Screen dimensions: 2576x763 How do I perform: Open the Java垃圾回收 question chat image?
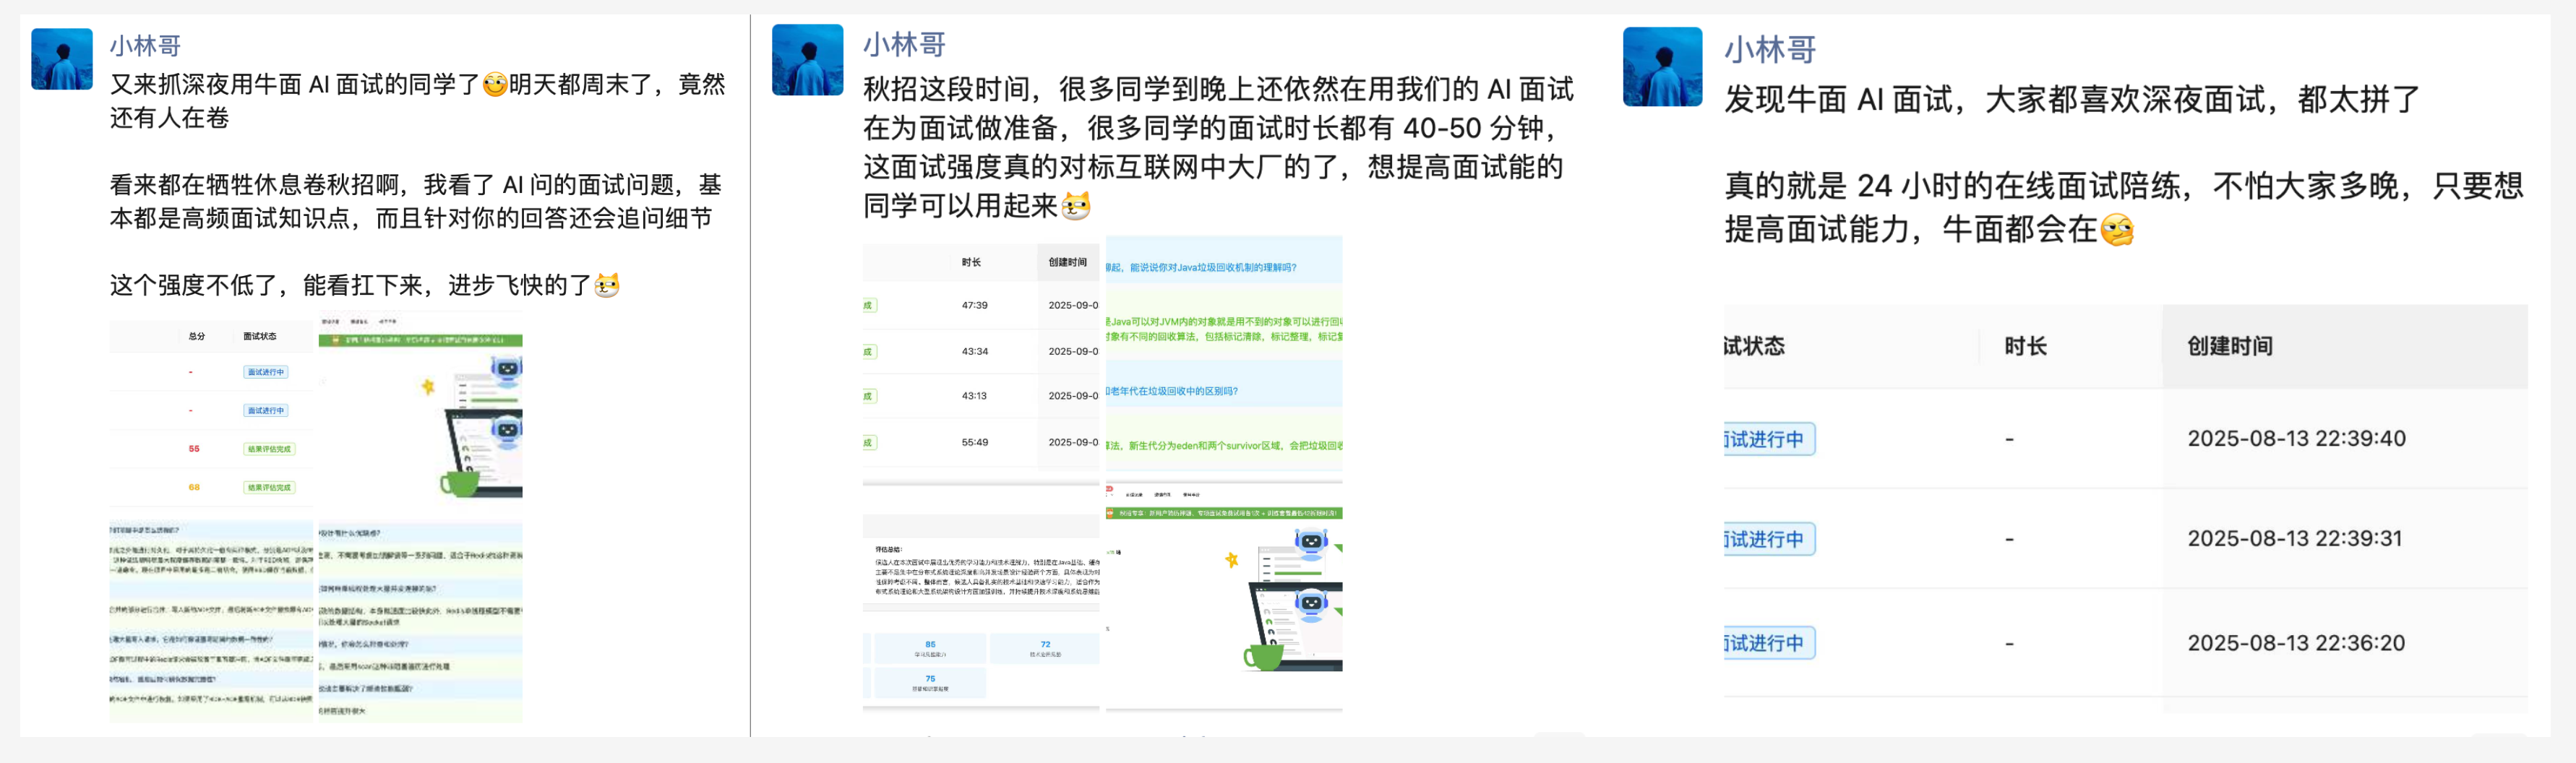point(1224,355)
